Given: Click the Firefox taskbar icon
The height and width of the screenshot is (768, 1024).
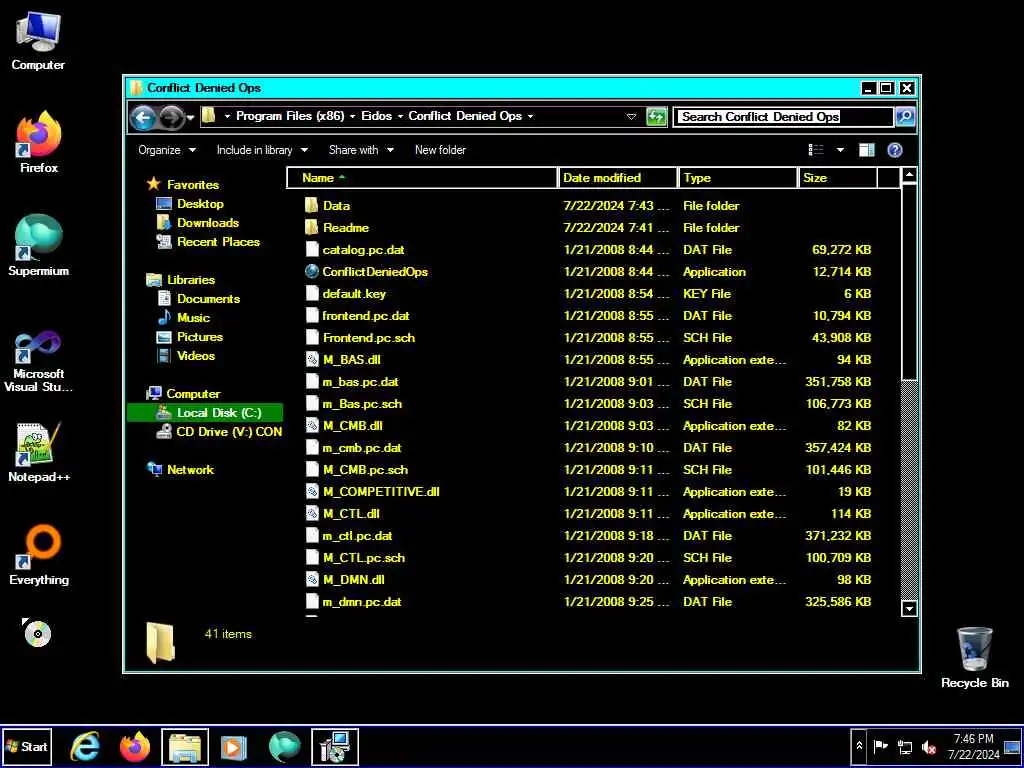Looking at the screenshot, I should pyautogui.click(x=135, y=747).
